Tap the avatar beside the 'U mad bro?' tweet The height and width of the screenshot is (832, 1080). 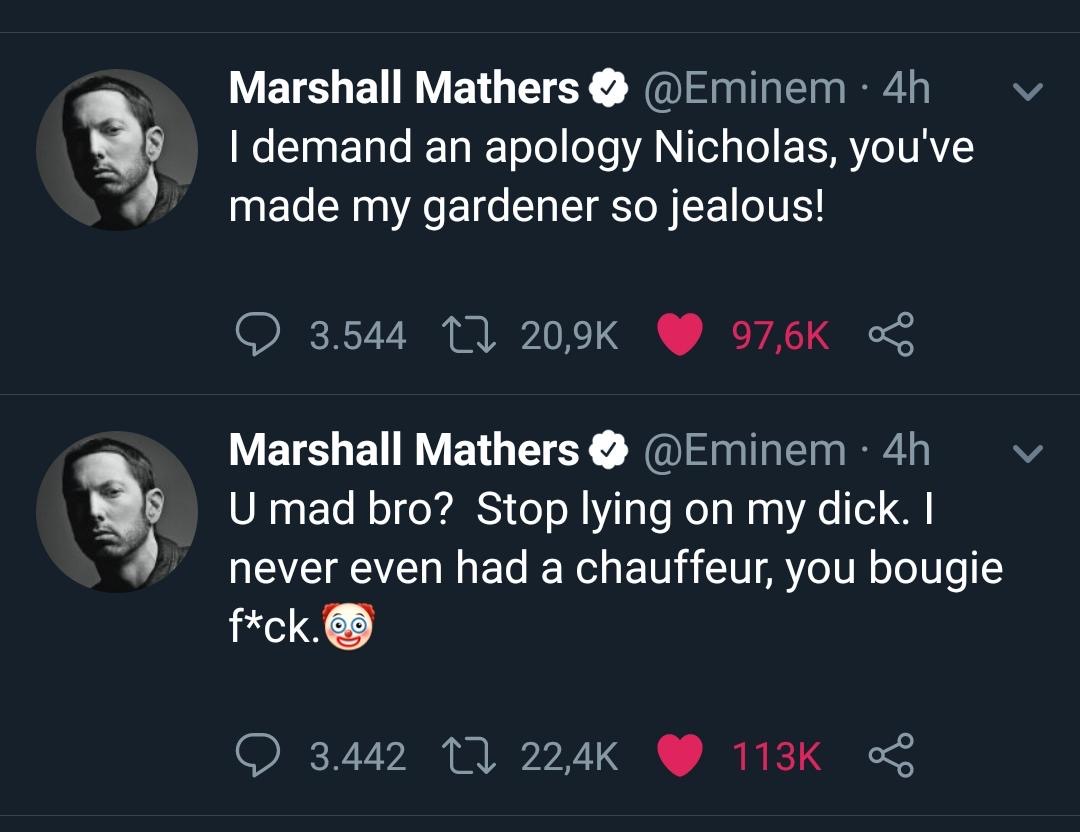tap(117, 512)
